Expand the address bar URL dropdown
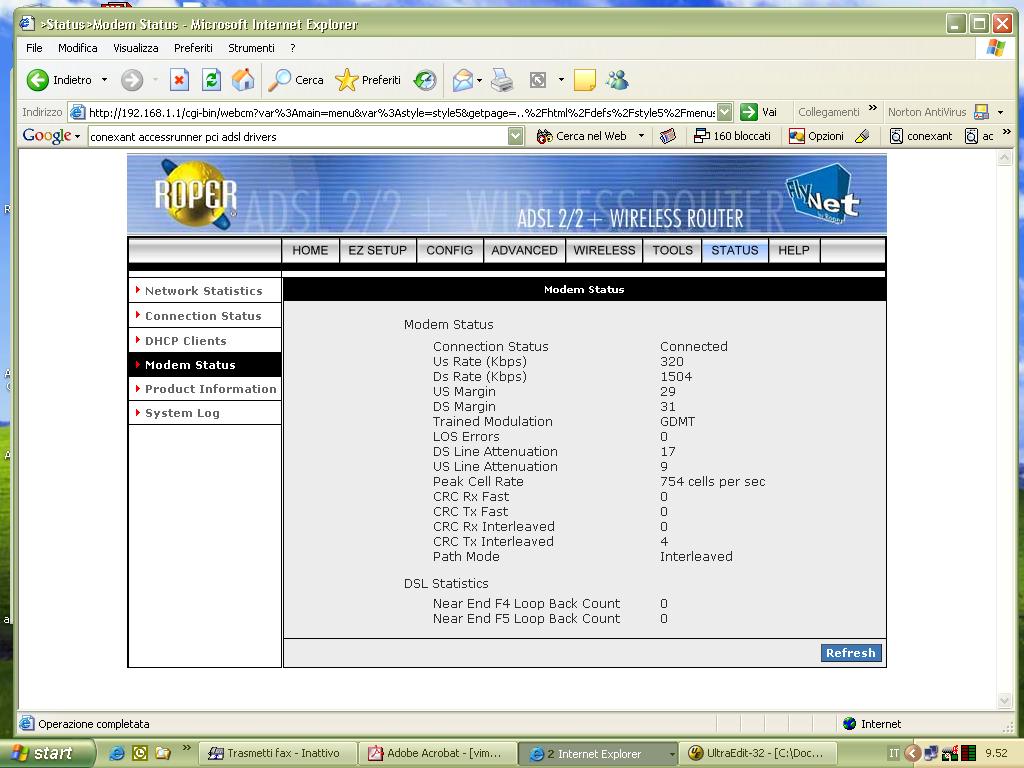This screenshot has height=768, width=1024. (x=724, y=112)
